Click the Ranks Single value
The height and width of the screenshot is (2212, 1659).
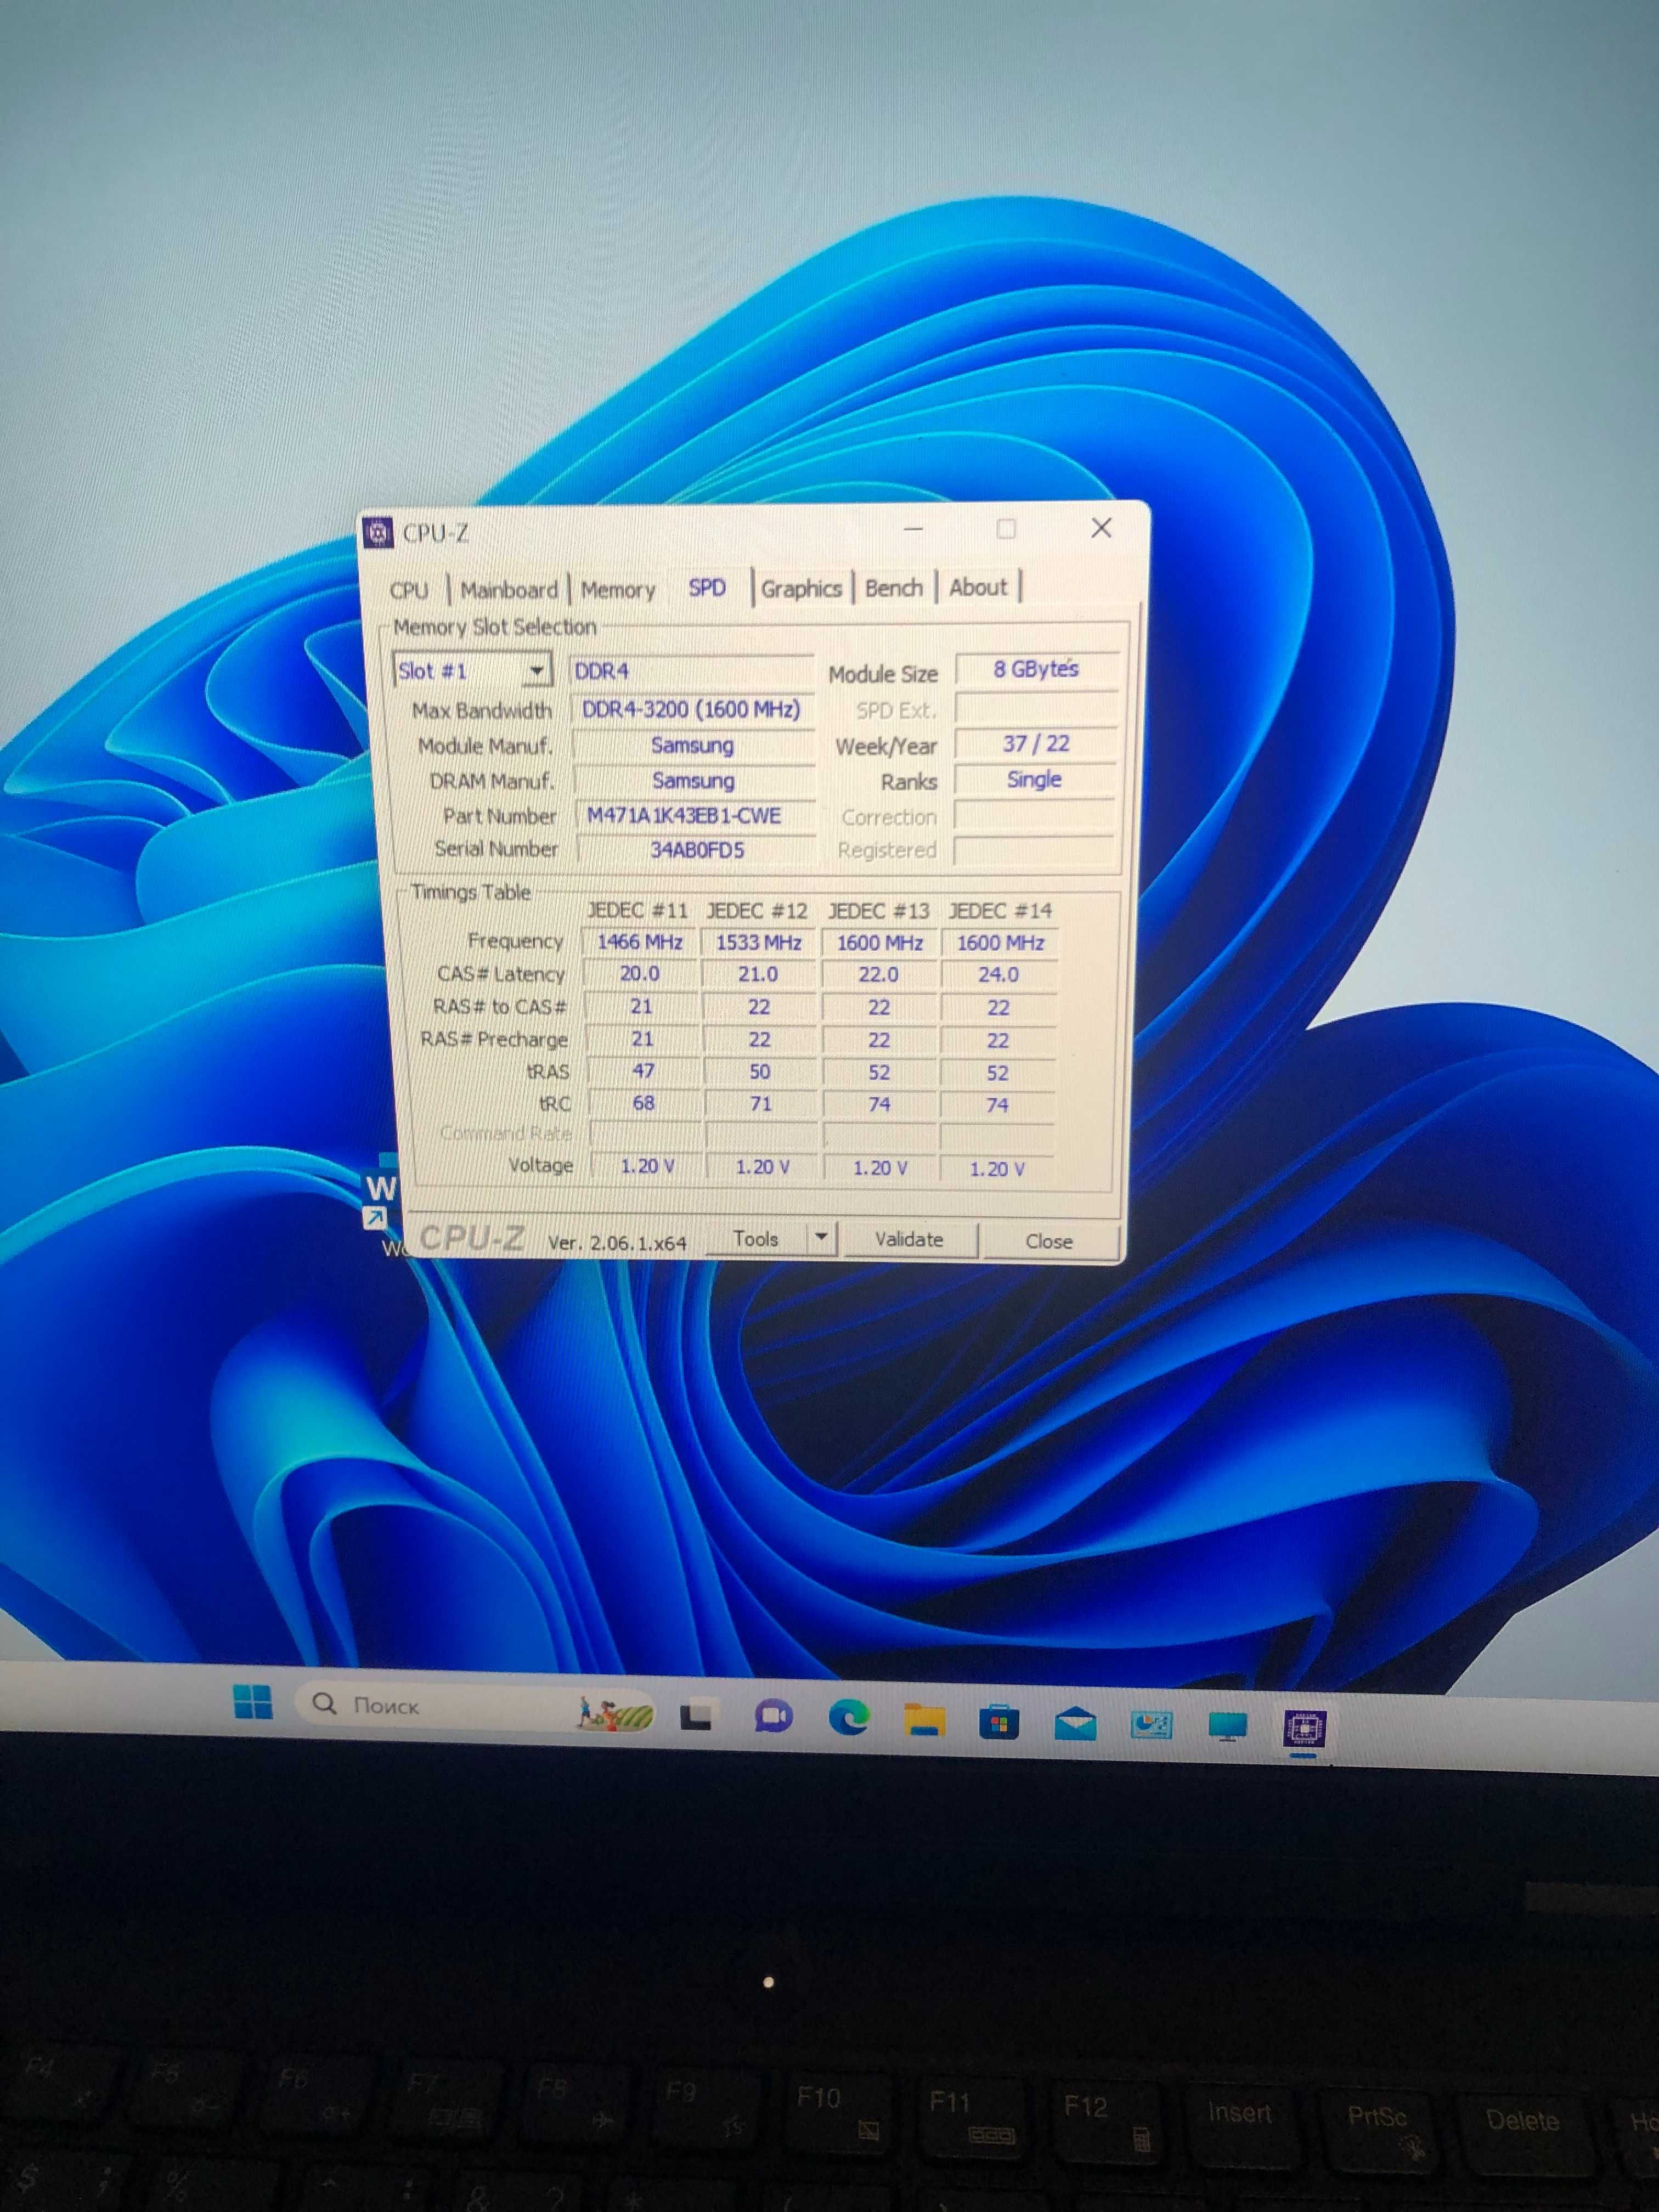tap(1034, 779)
